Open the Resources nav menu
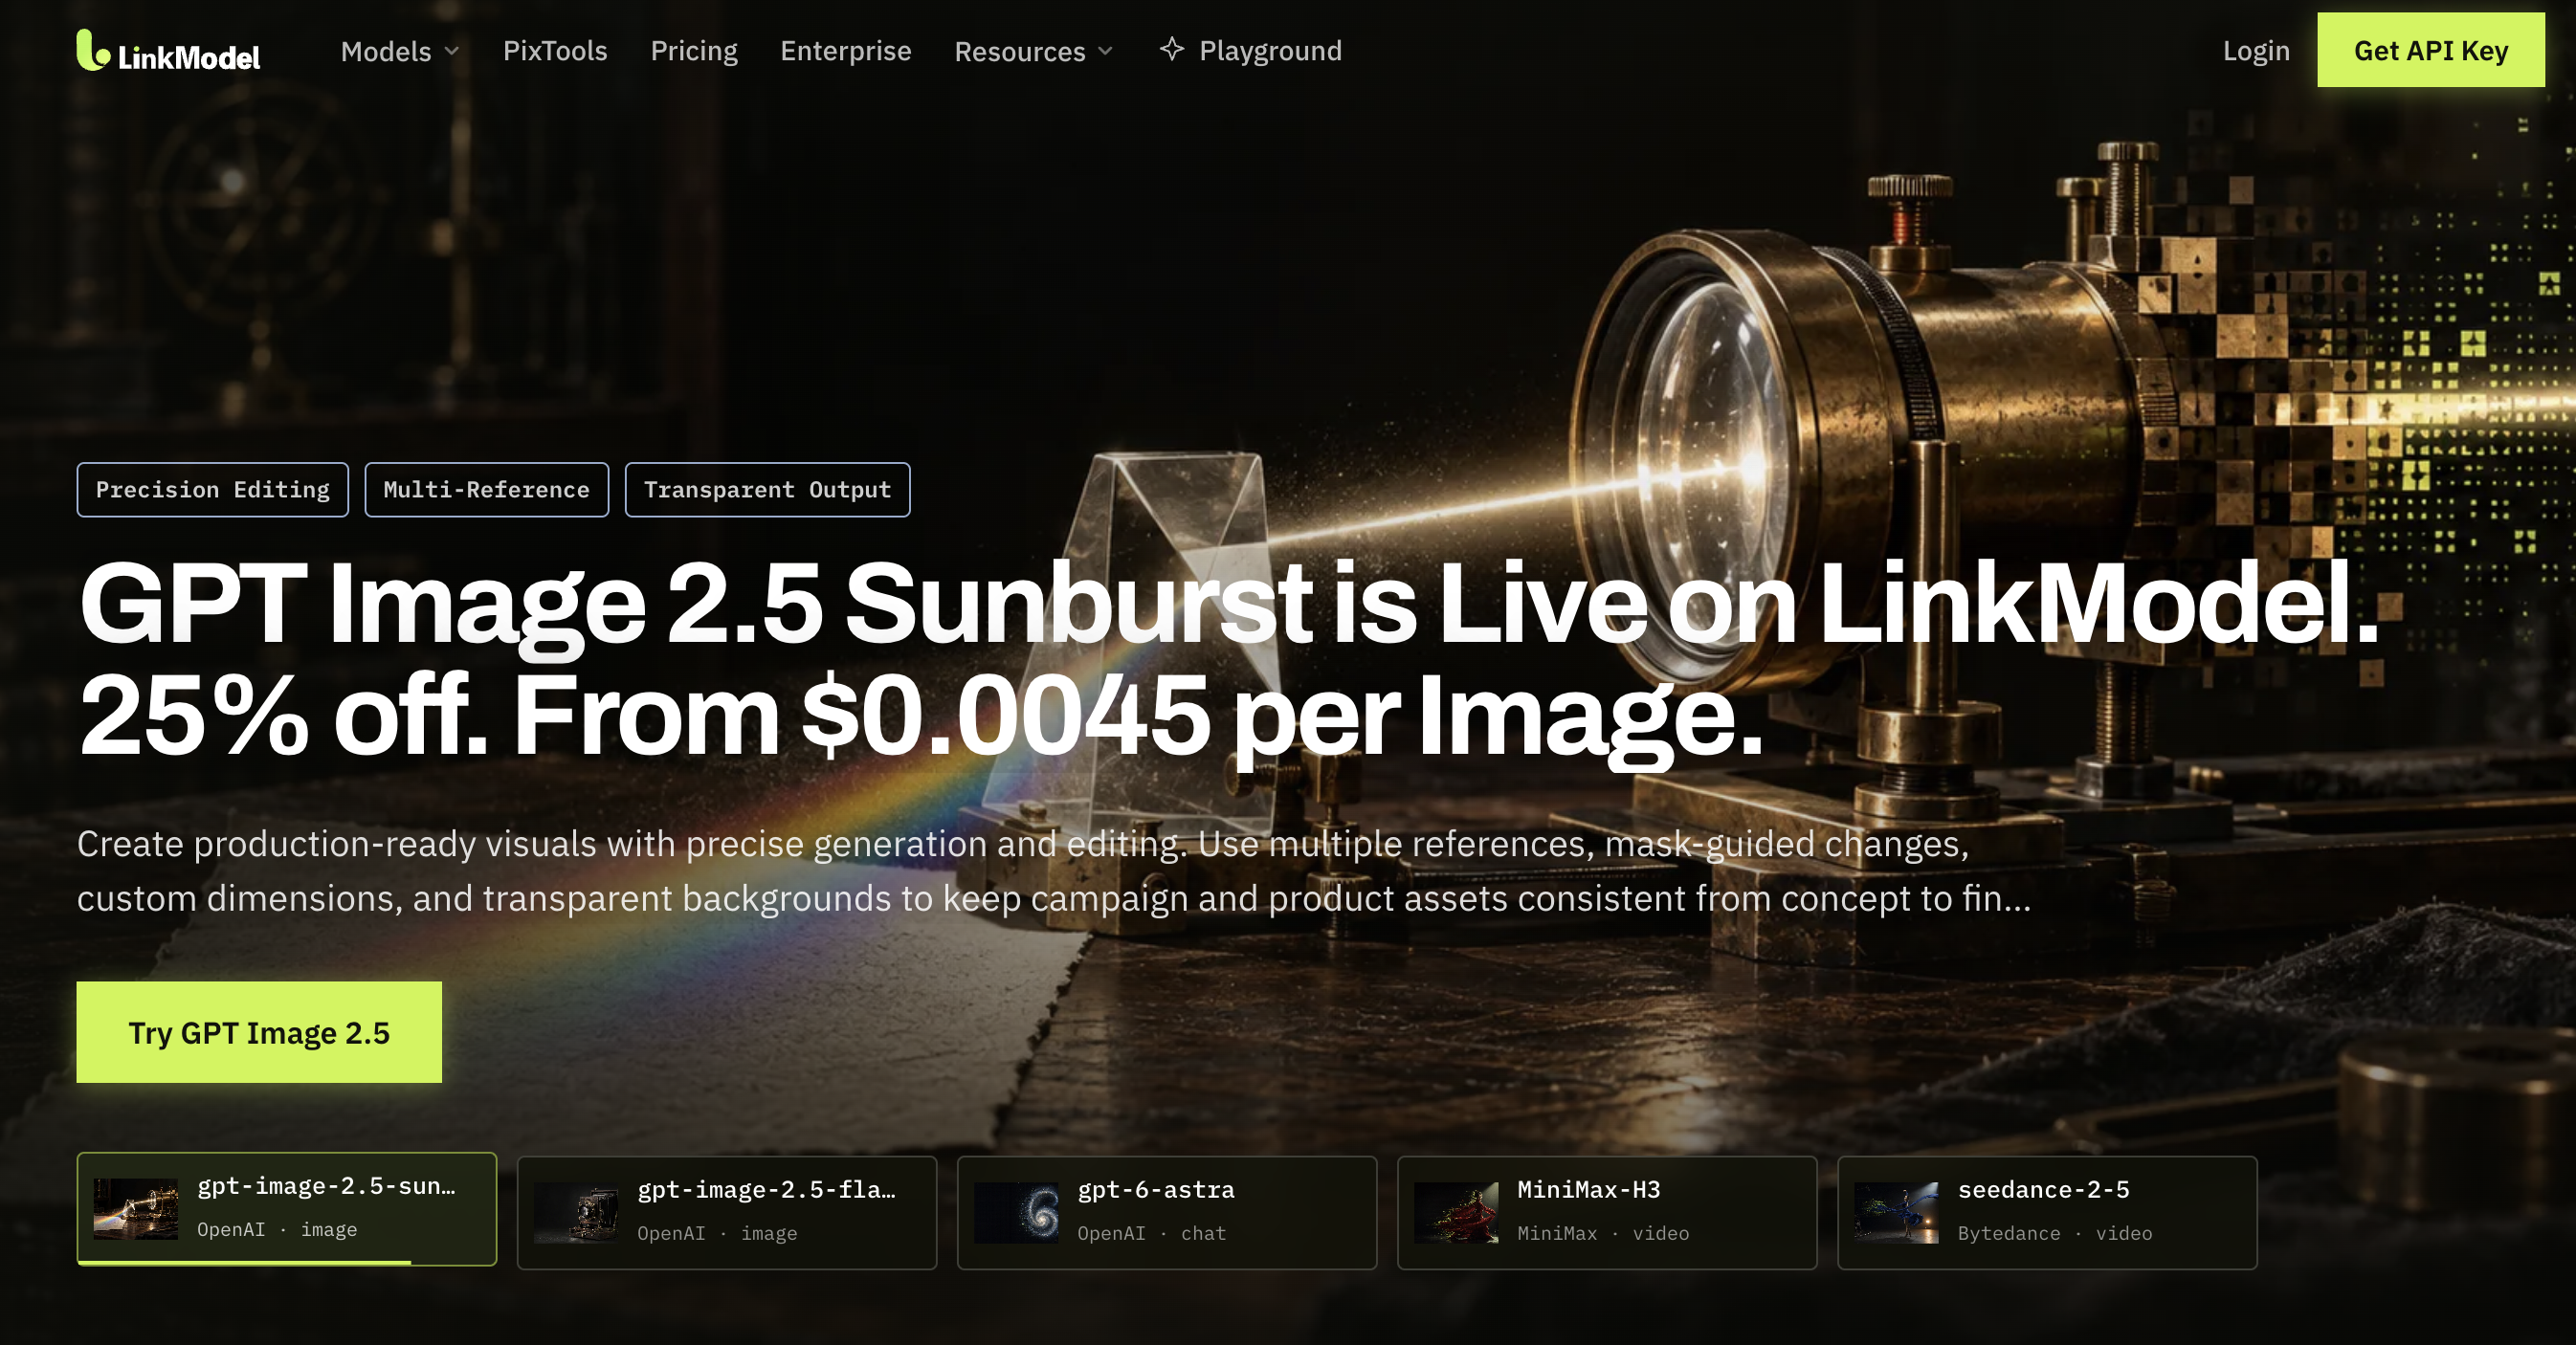This screenshot has height=1345, width=2576. pyautogui.click(x=1034, y=51)
